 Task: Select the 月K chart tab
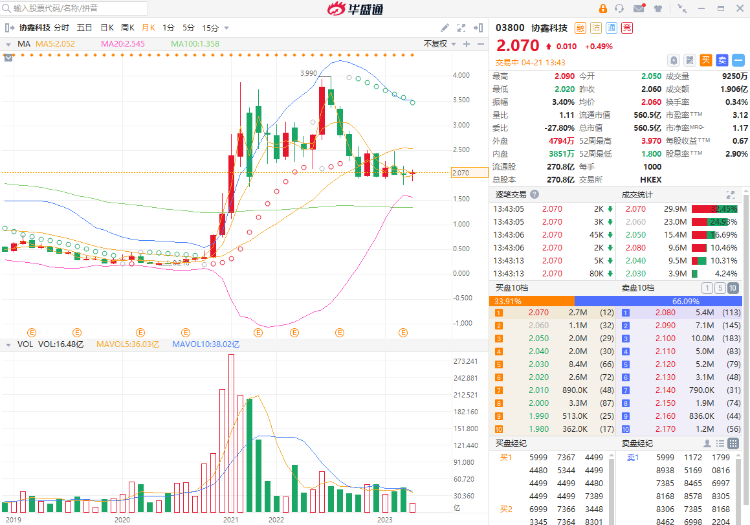click(148, 28)
